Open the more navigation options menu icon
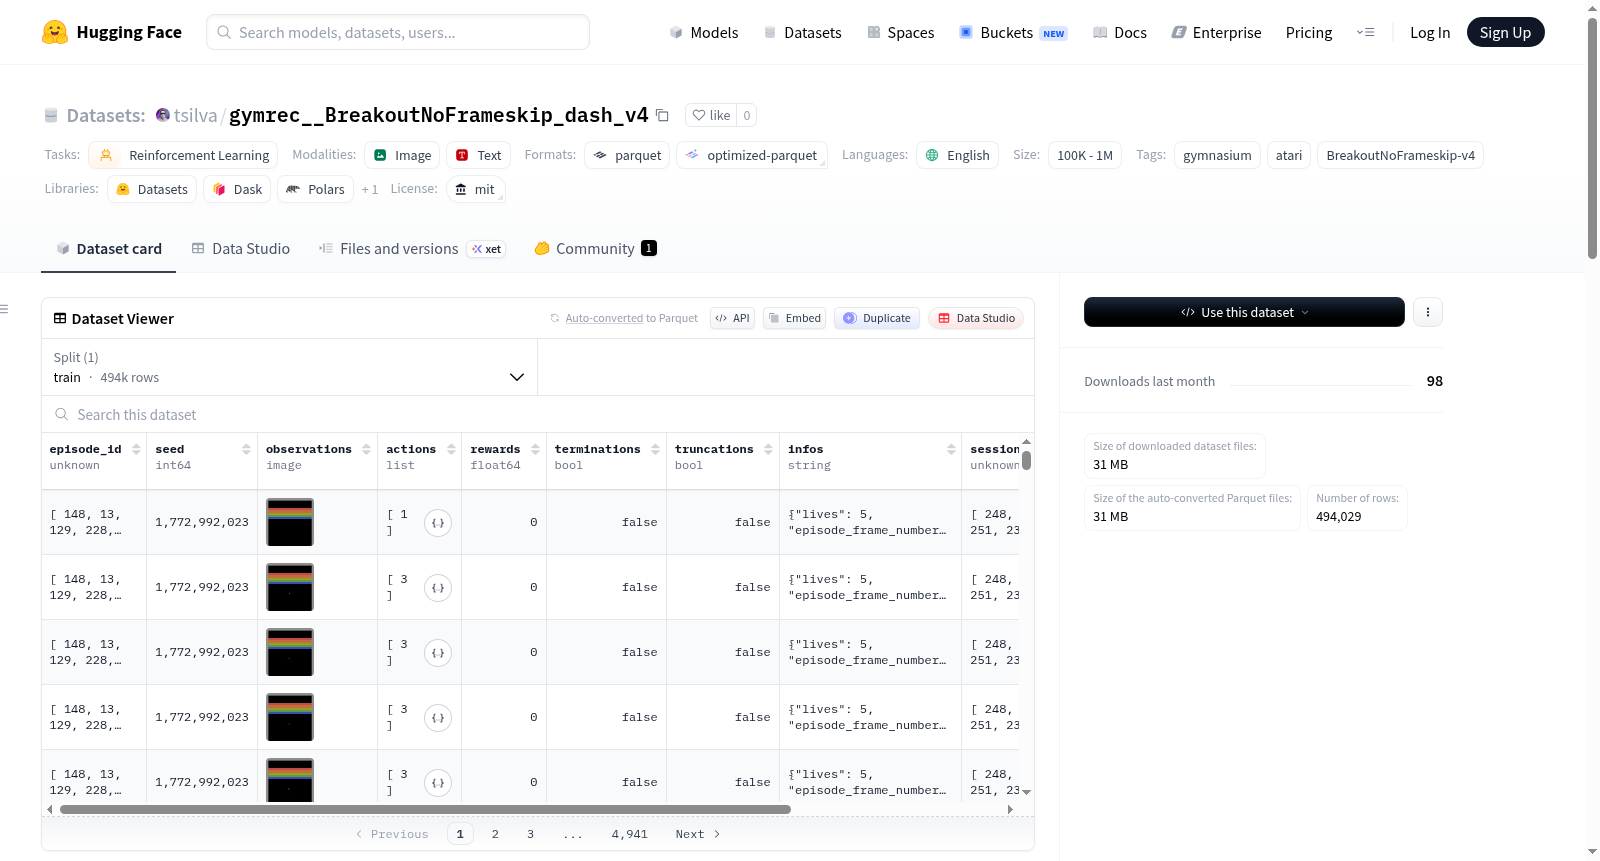Image resolution: width=1600 pixels, height=861 pixels. pyautogui.click(x=1365, y=32)
